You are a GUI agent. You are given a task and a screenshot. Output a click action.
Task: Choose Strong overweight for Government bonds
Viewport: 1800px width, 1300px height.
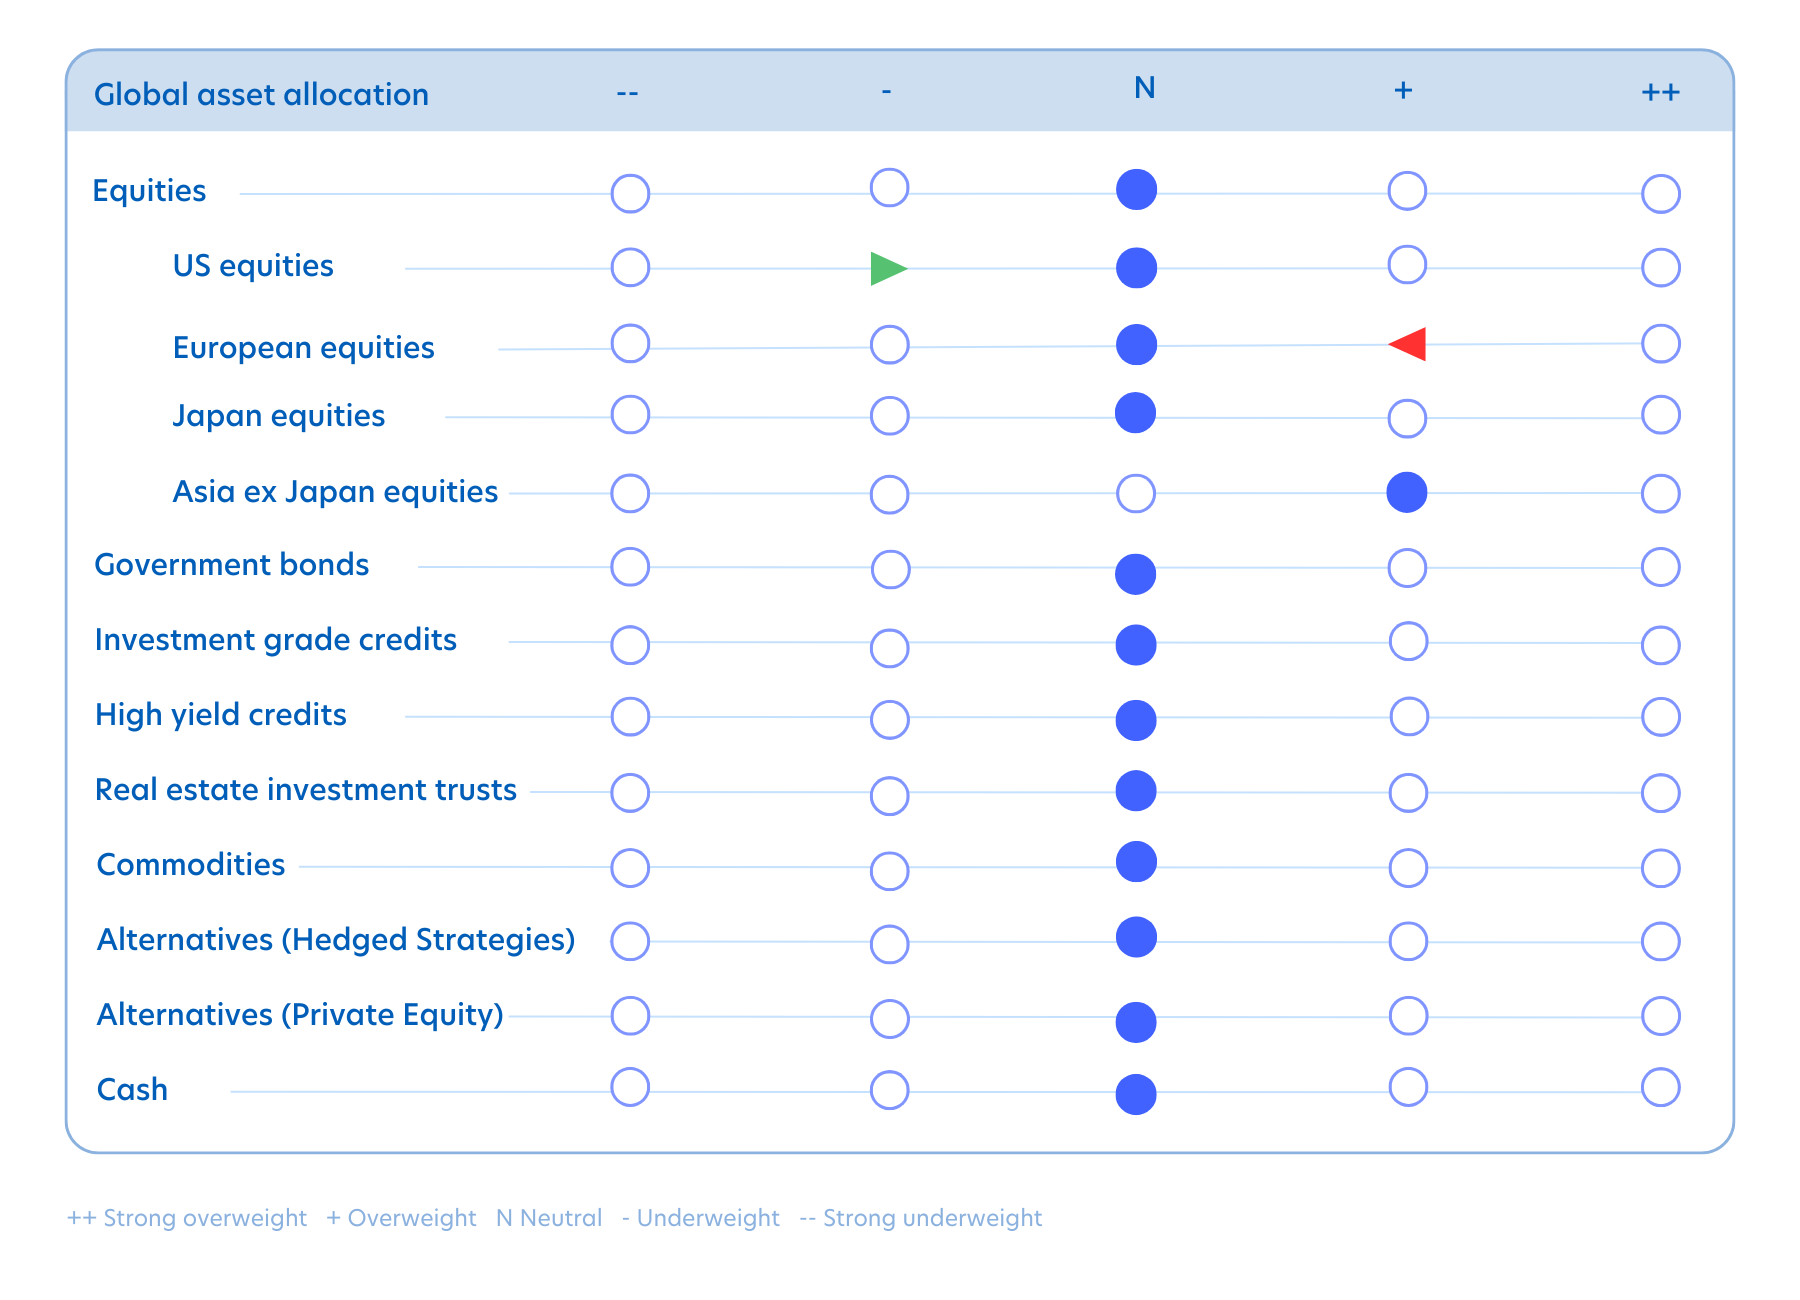1660,567
